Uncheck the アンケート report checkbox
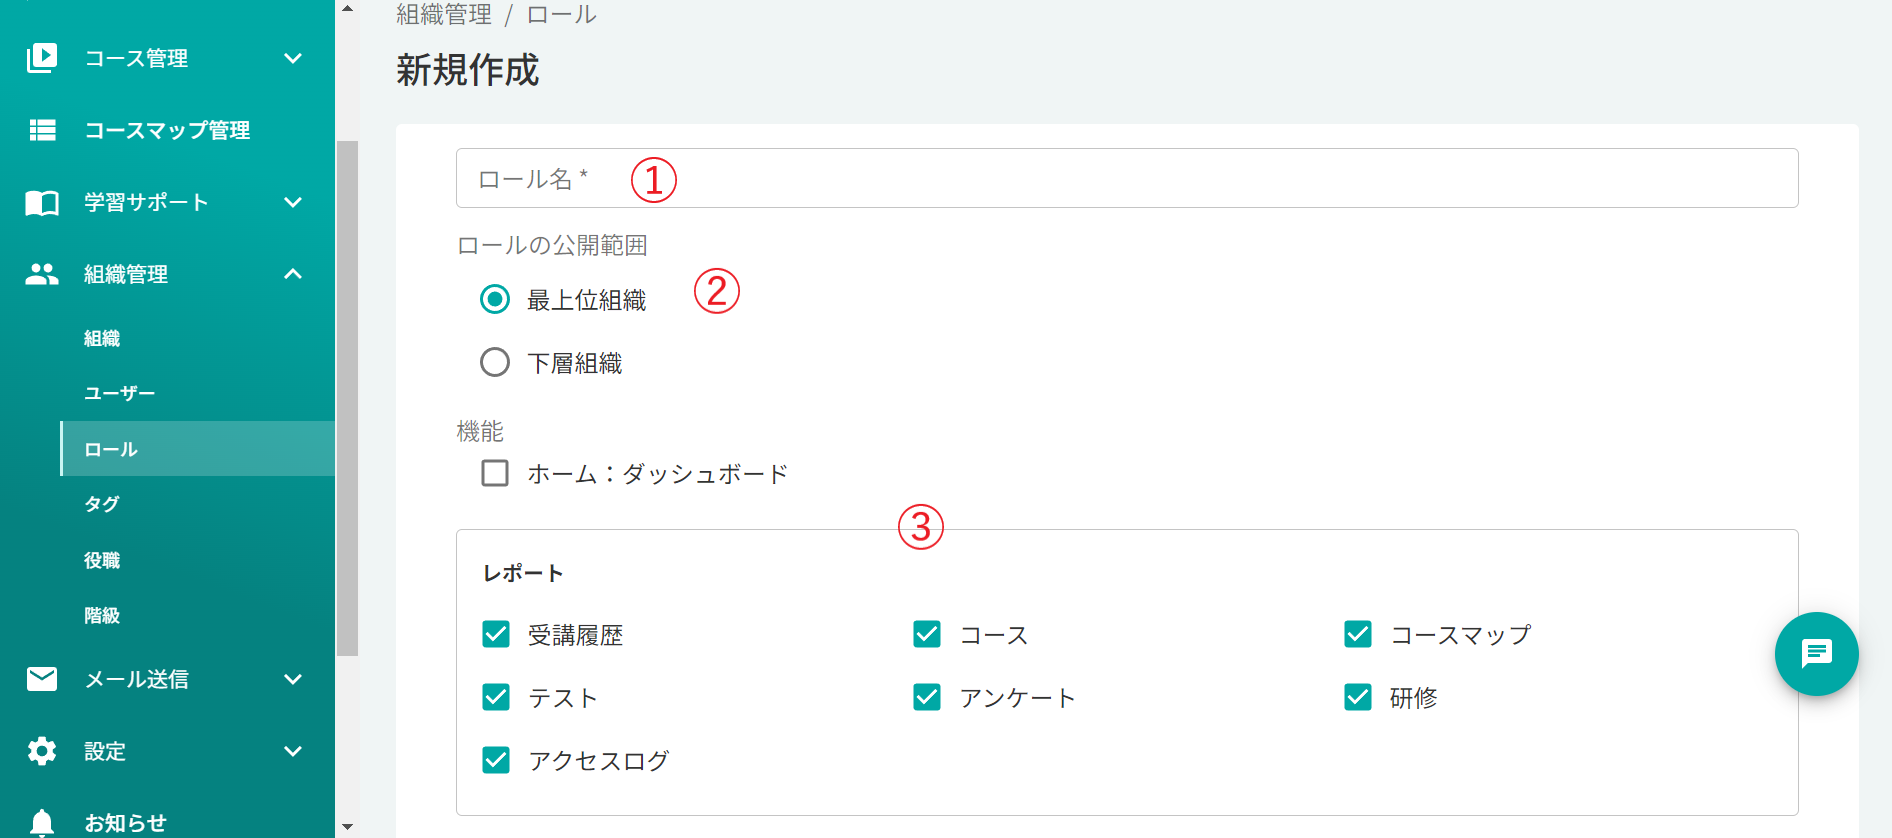Viewport: 1892px width, 838px height. [x=927, y=697]
